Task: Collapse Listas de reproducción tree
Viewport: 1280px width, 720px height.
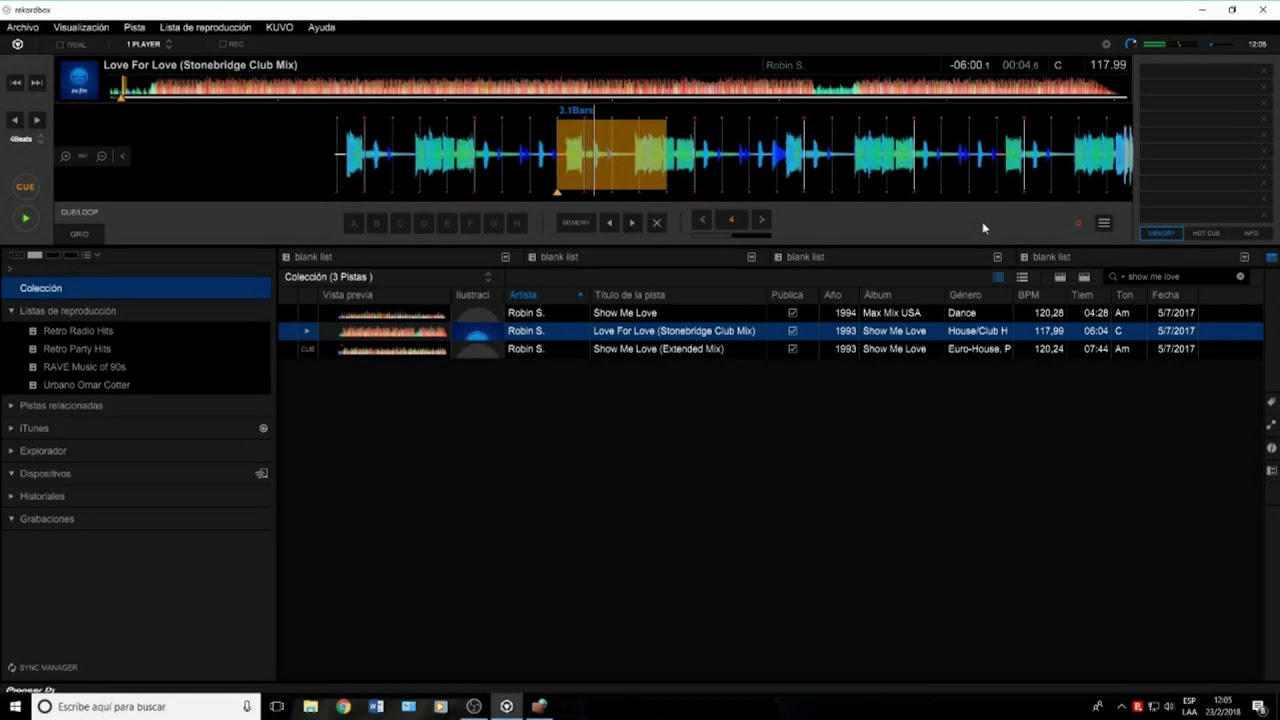Action: [11, 311]
